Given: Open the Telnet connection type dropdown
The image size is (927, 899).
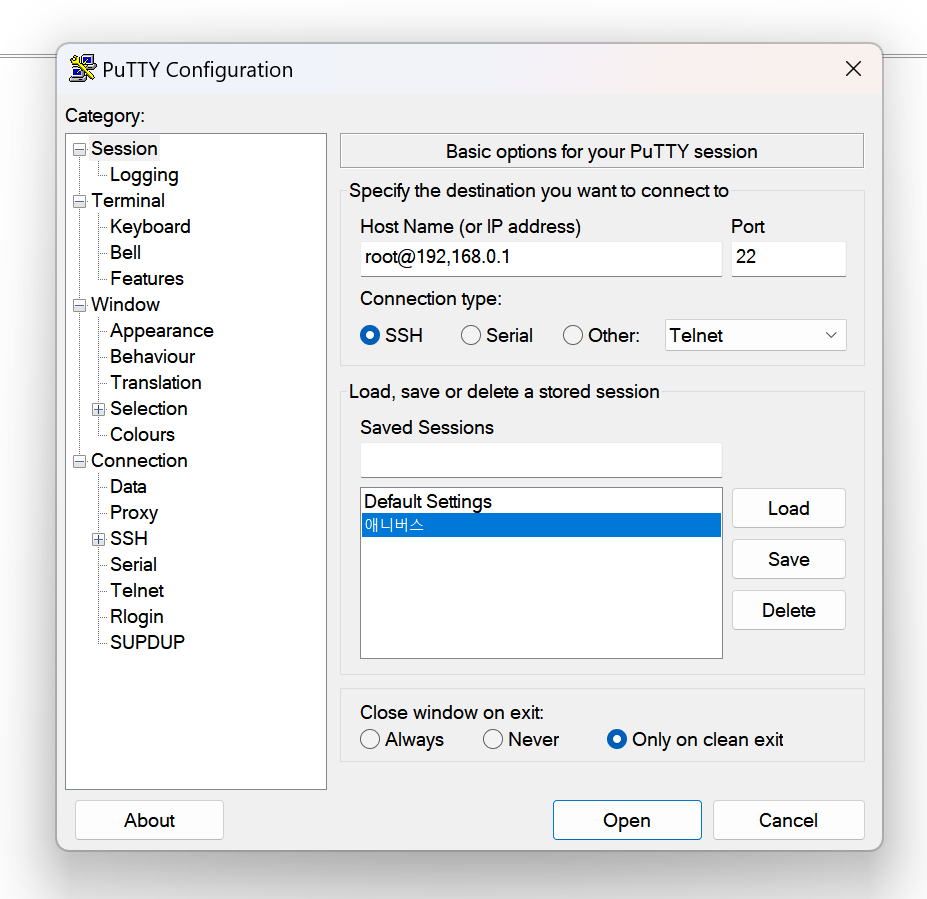Looking at the screenshot, I should [755, 335].
